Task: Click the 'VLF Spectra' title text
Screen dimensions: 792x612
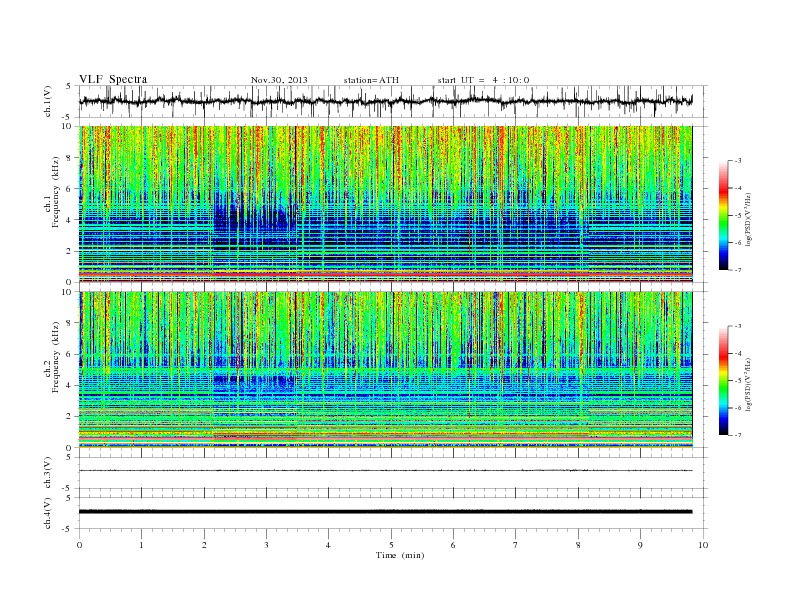Action: coord(113,79)
